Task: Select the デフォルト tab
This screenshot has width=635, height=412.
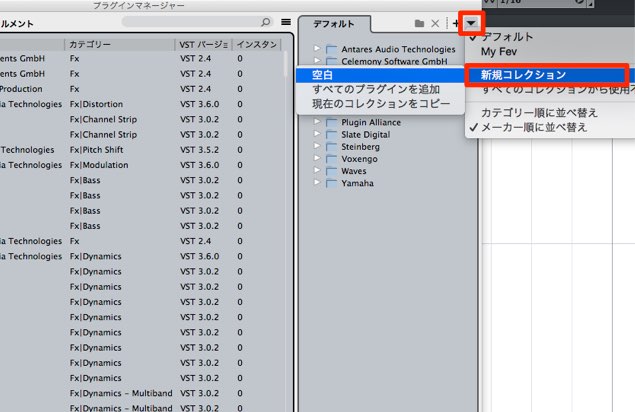Action: click(x=334, y=24)
